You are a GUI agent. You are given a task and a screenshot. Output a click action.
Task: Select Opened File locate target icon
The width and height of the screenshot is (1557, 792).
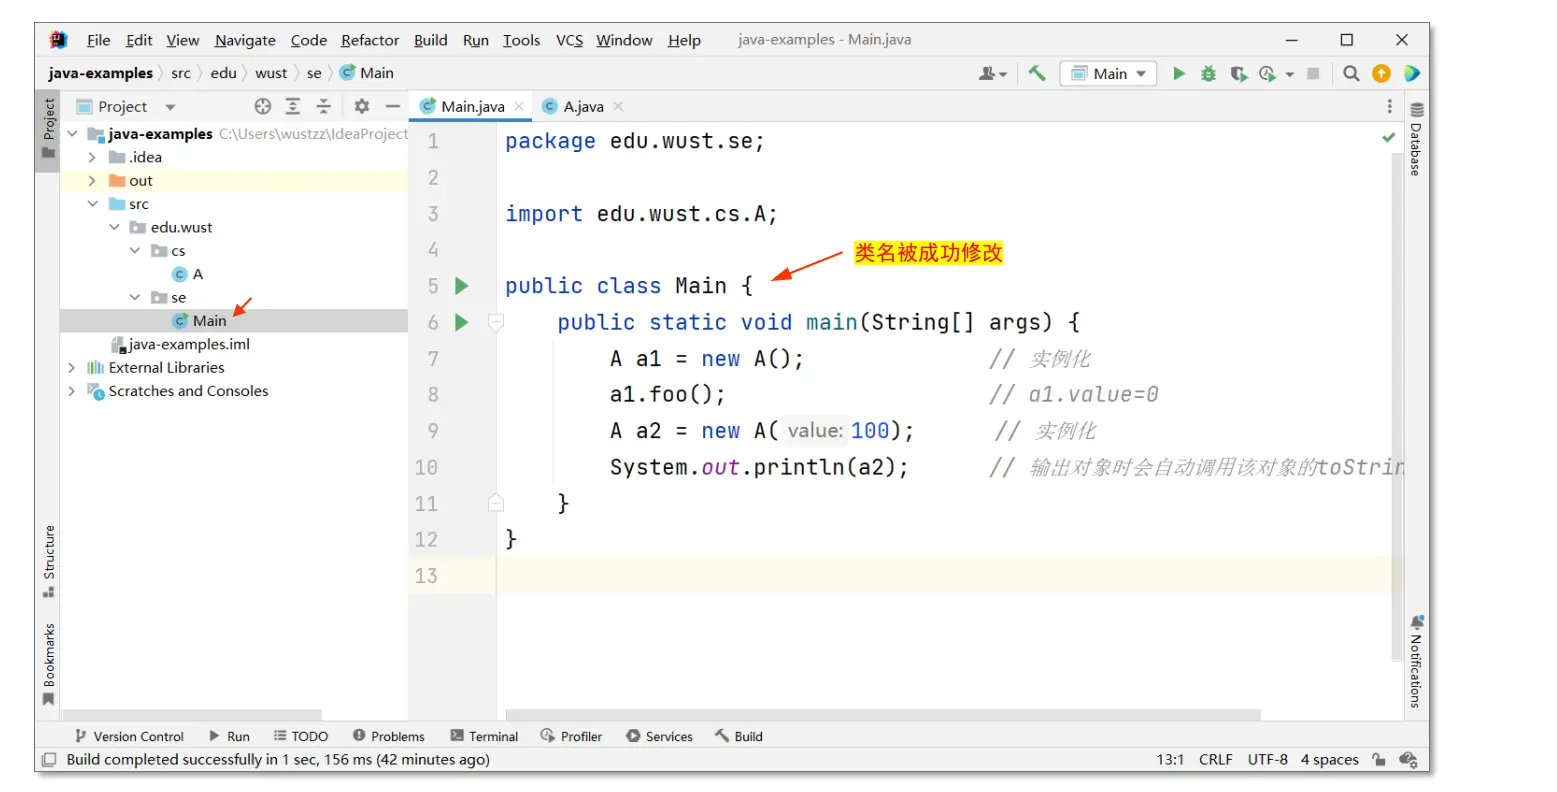(x=263, y=106)
